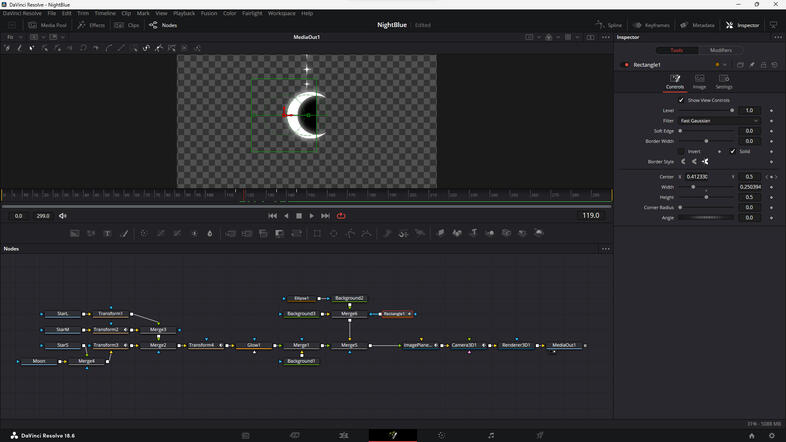786x442 pixels.
Task: Adjust the Border Width slider
Action: (706, 141)
